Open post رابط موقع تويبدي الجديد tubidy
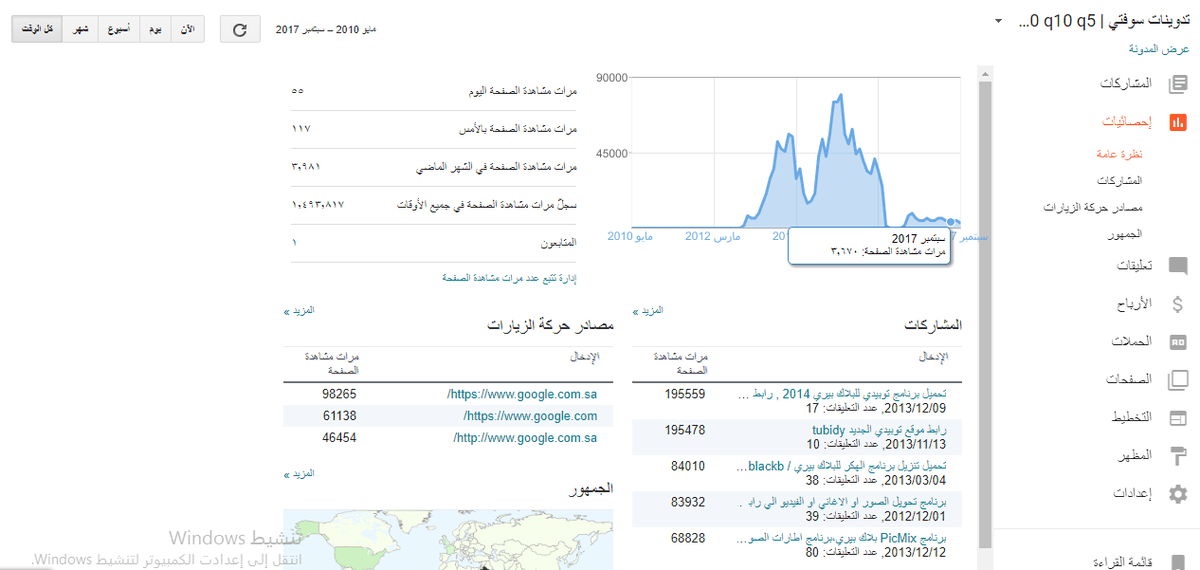This screenshot has height=570, width=1200. click(x=879, y=429)
